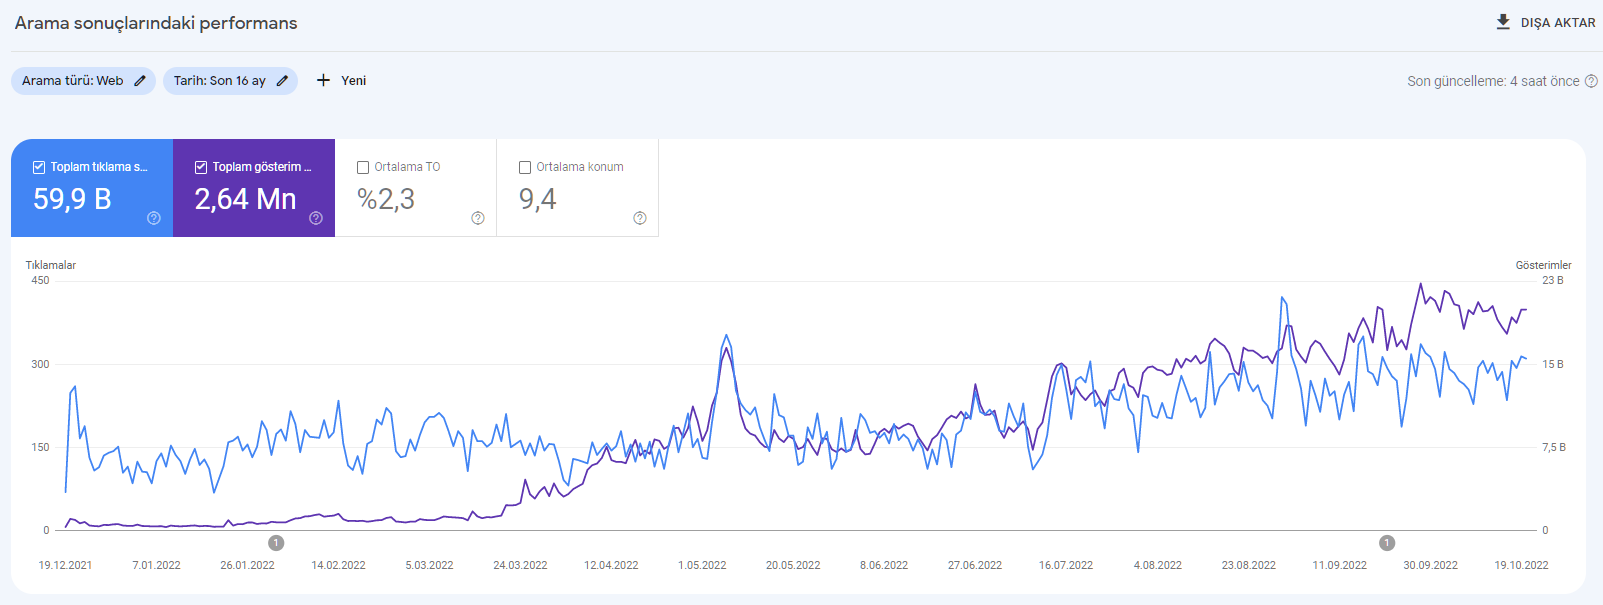The height and width of the screenshot is (605, 1603).
Task: Select the 2,64 Mn impressions card
Action: tap(254, 188)
